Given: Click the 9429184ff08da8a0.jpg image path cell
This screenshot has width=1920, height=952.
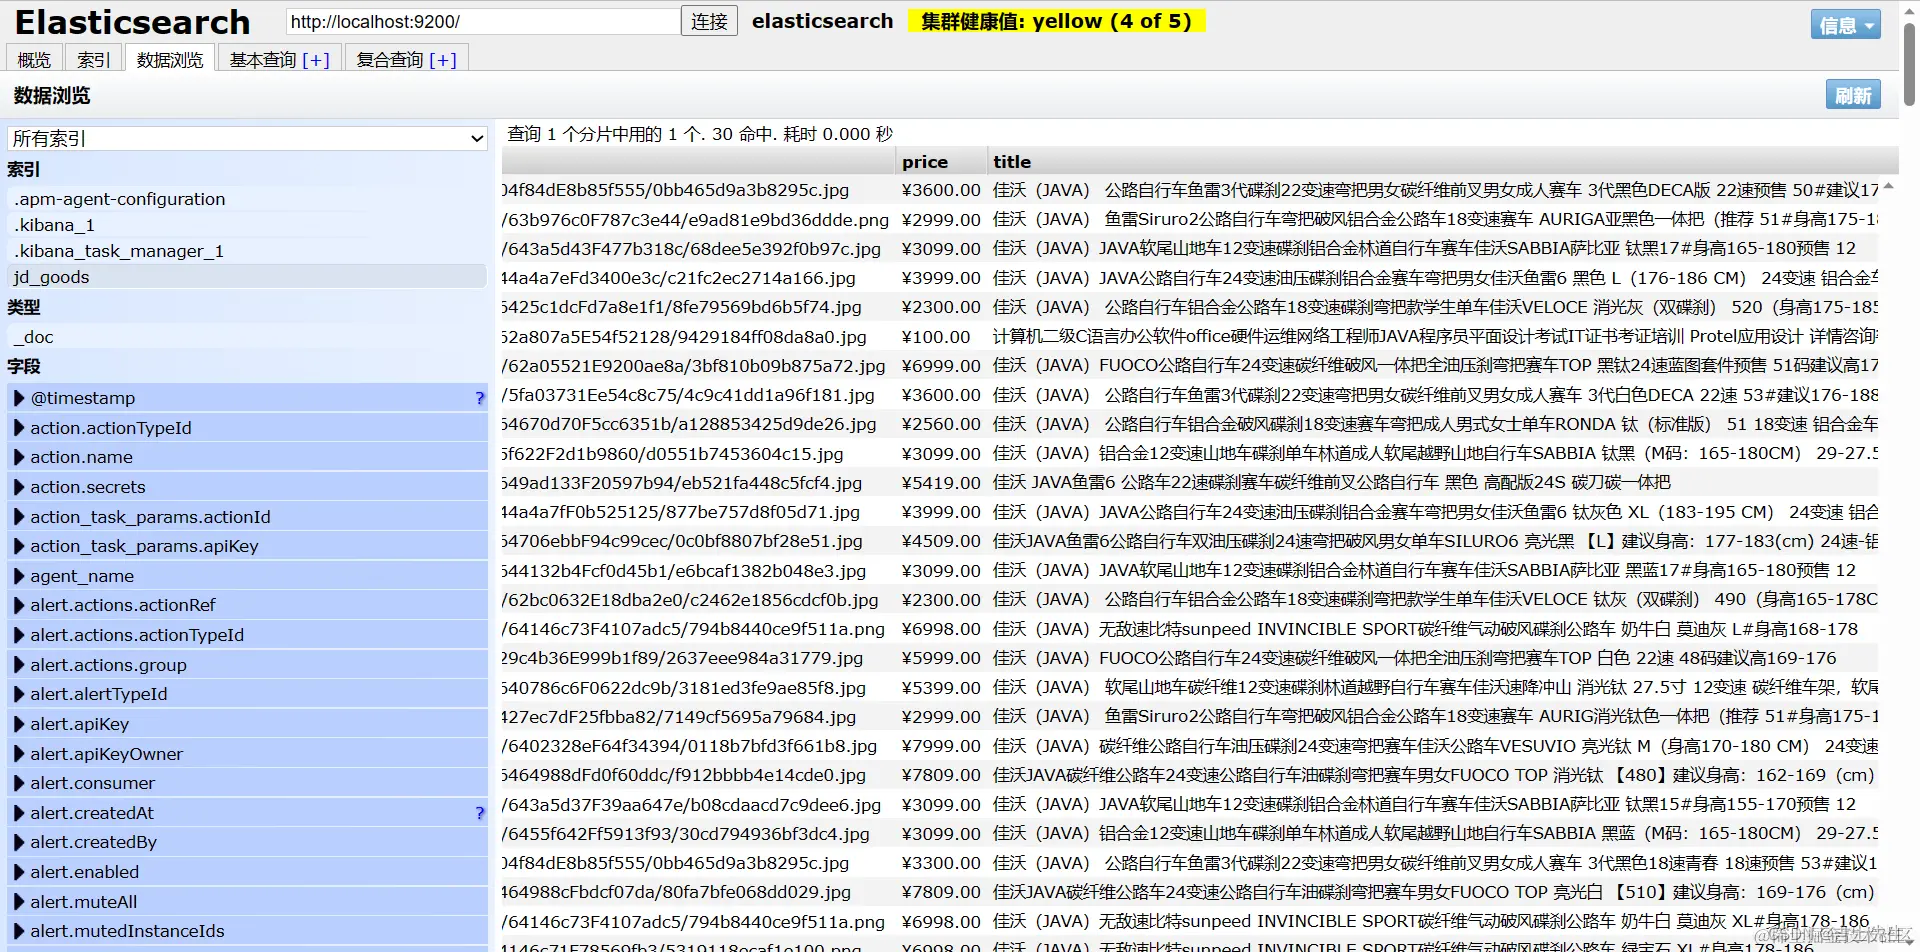Looking at the screenshot, I should [x=697, y=337].
